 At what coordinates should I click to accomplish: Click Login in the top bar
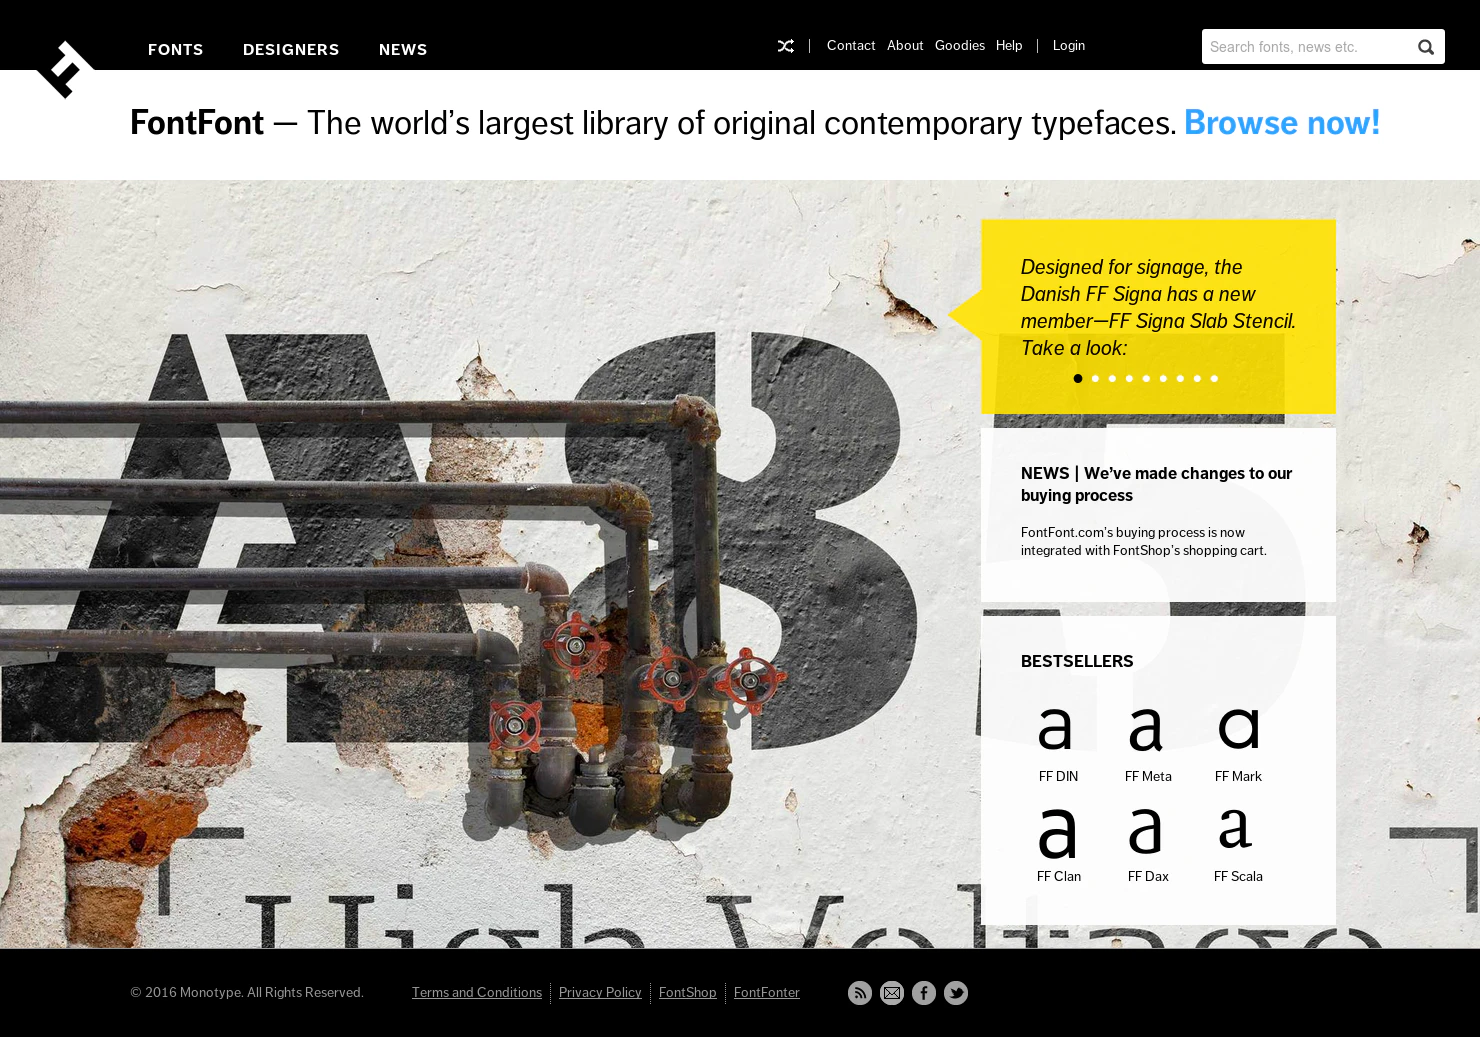(x=1068, y=45)
